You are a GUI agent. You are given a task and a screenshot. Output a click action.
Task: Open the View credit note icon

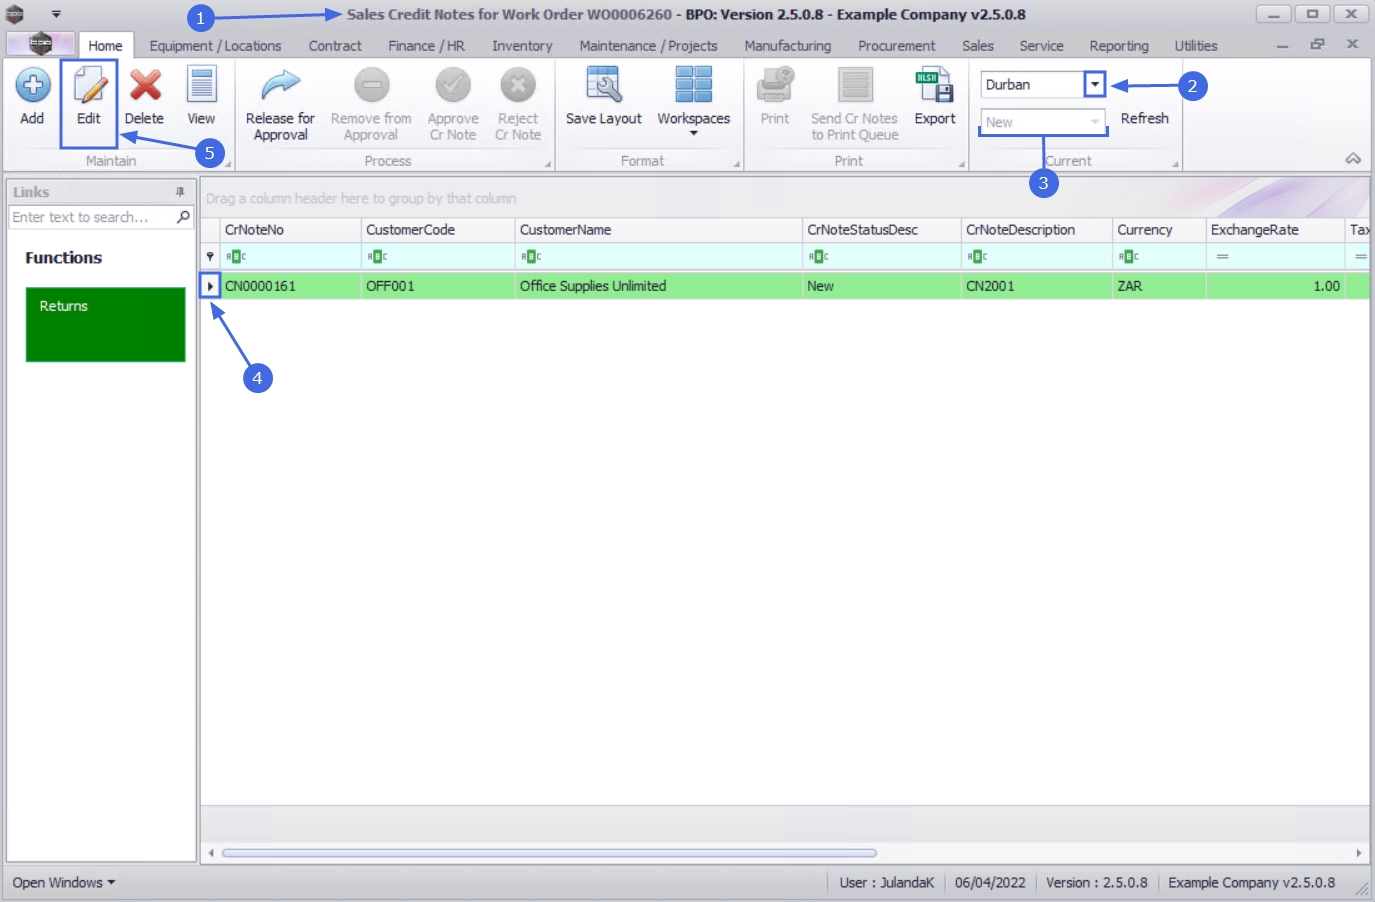click(202, 86)
